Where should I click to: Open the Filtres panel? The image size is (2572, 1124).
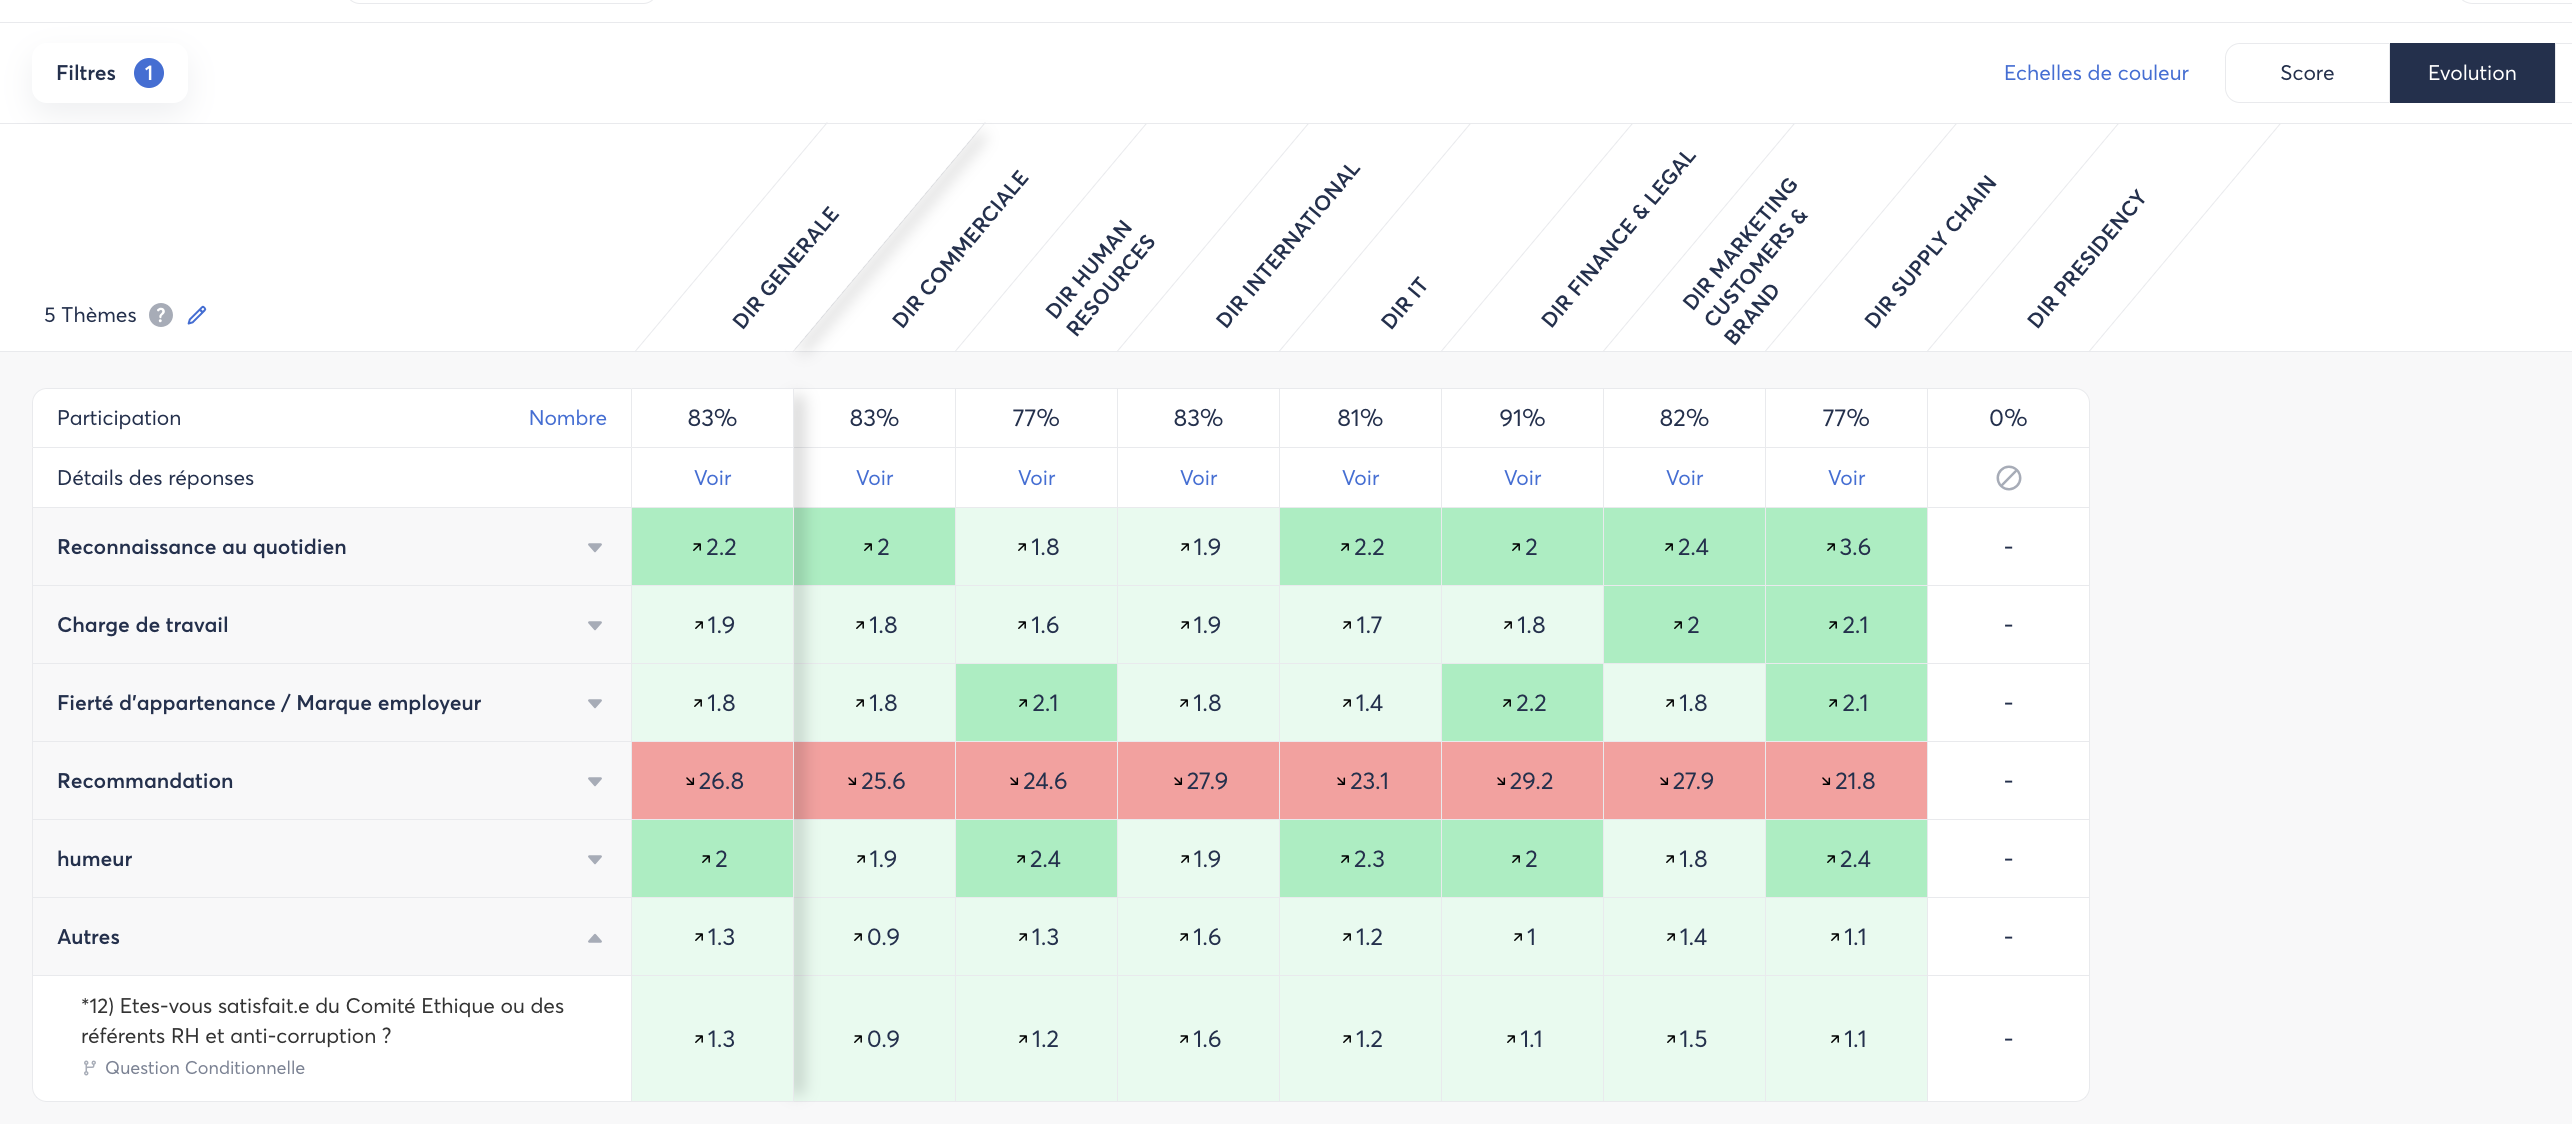[86, 73]
